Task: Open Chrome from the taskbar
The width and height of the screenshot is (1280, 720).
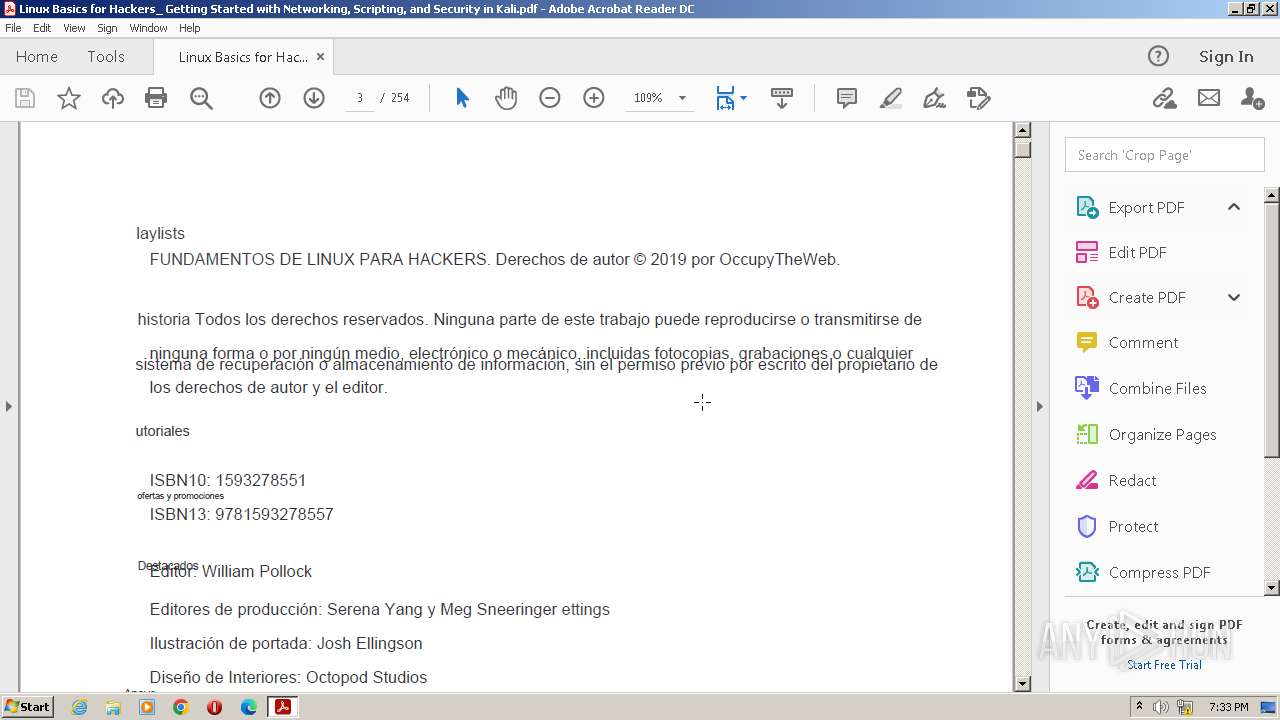Action: (x=181, y=707)
